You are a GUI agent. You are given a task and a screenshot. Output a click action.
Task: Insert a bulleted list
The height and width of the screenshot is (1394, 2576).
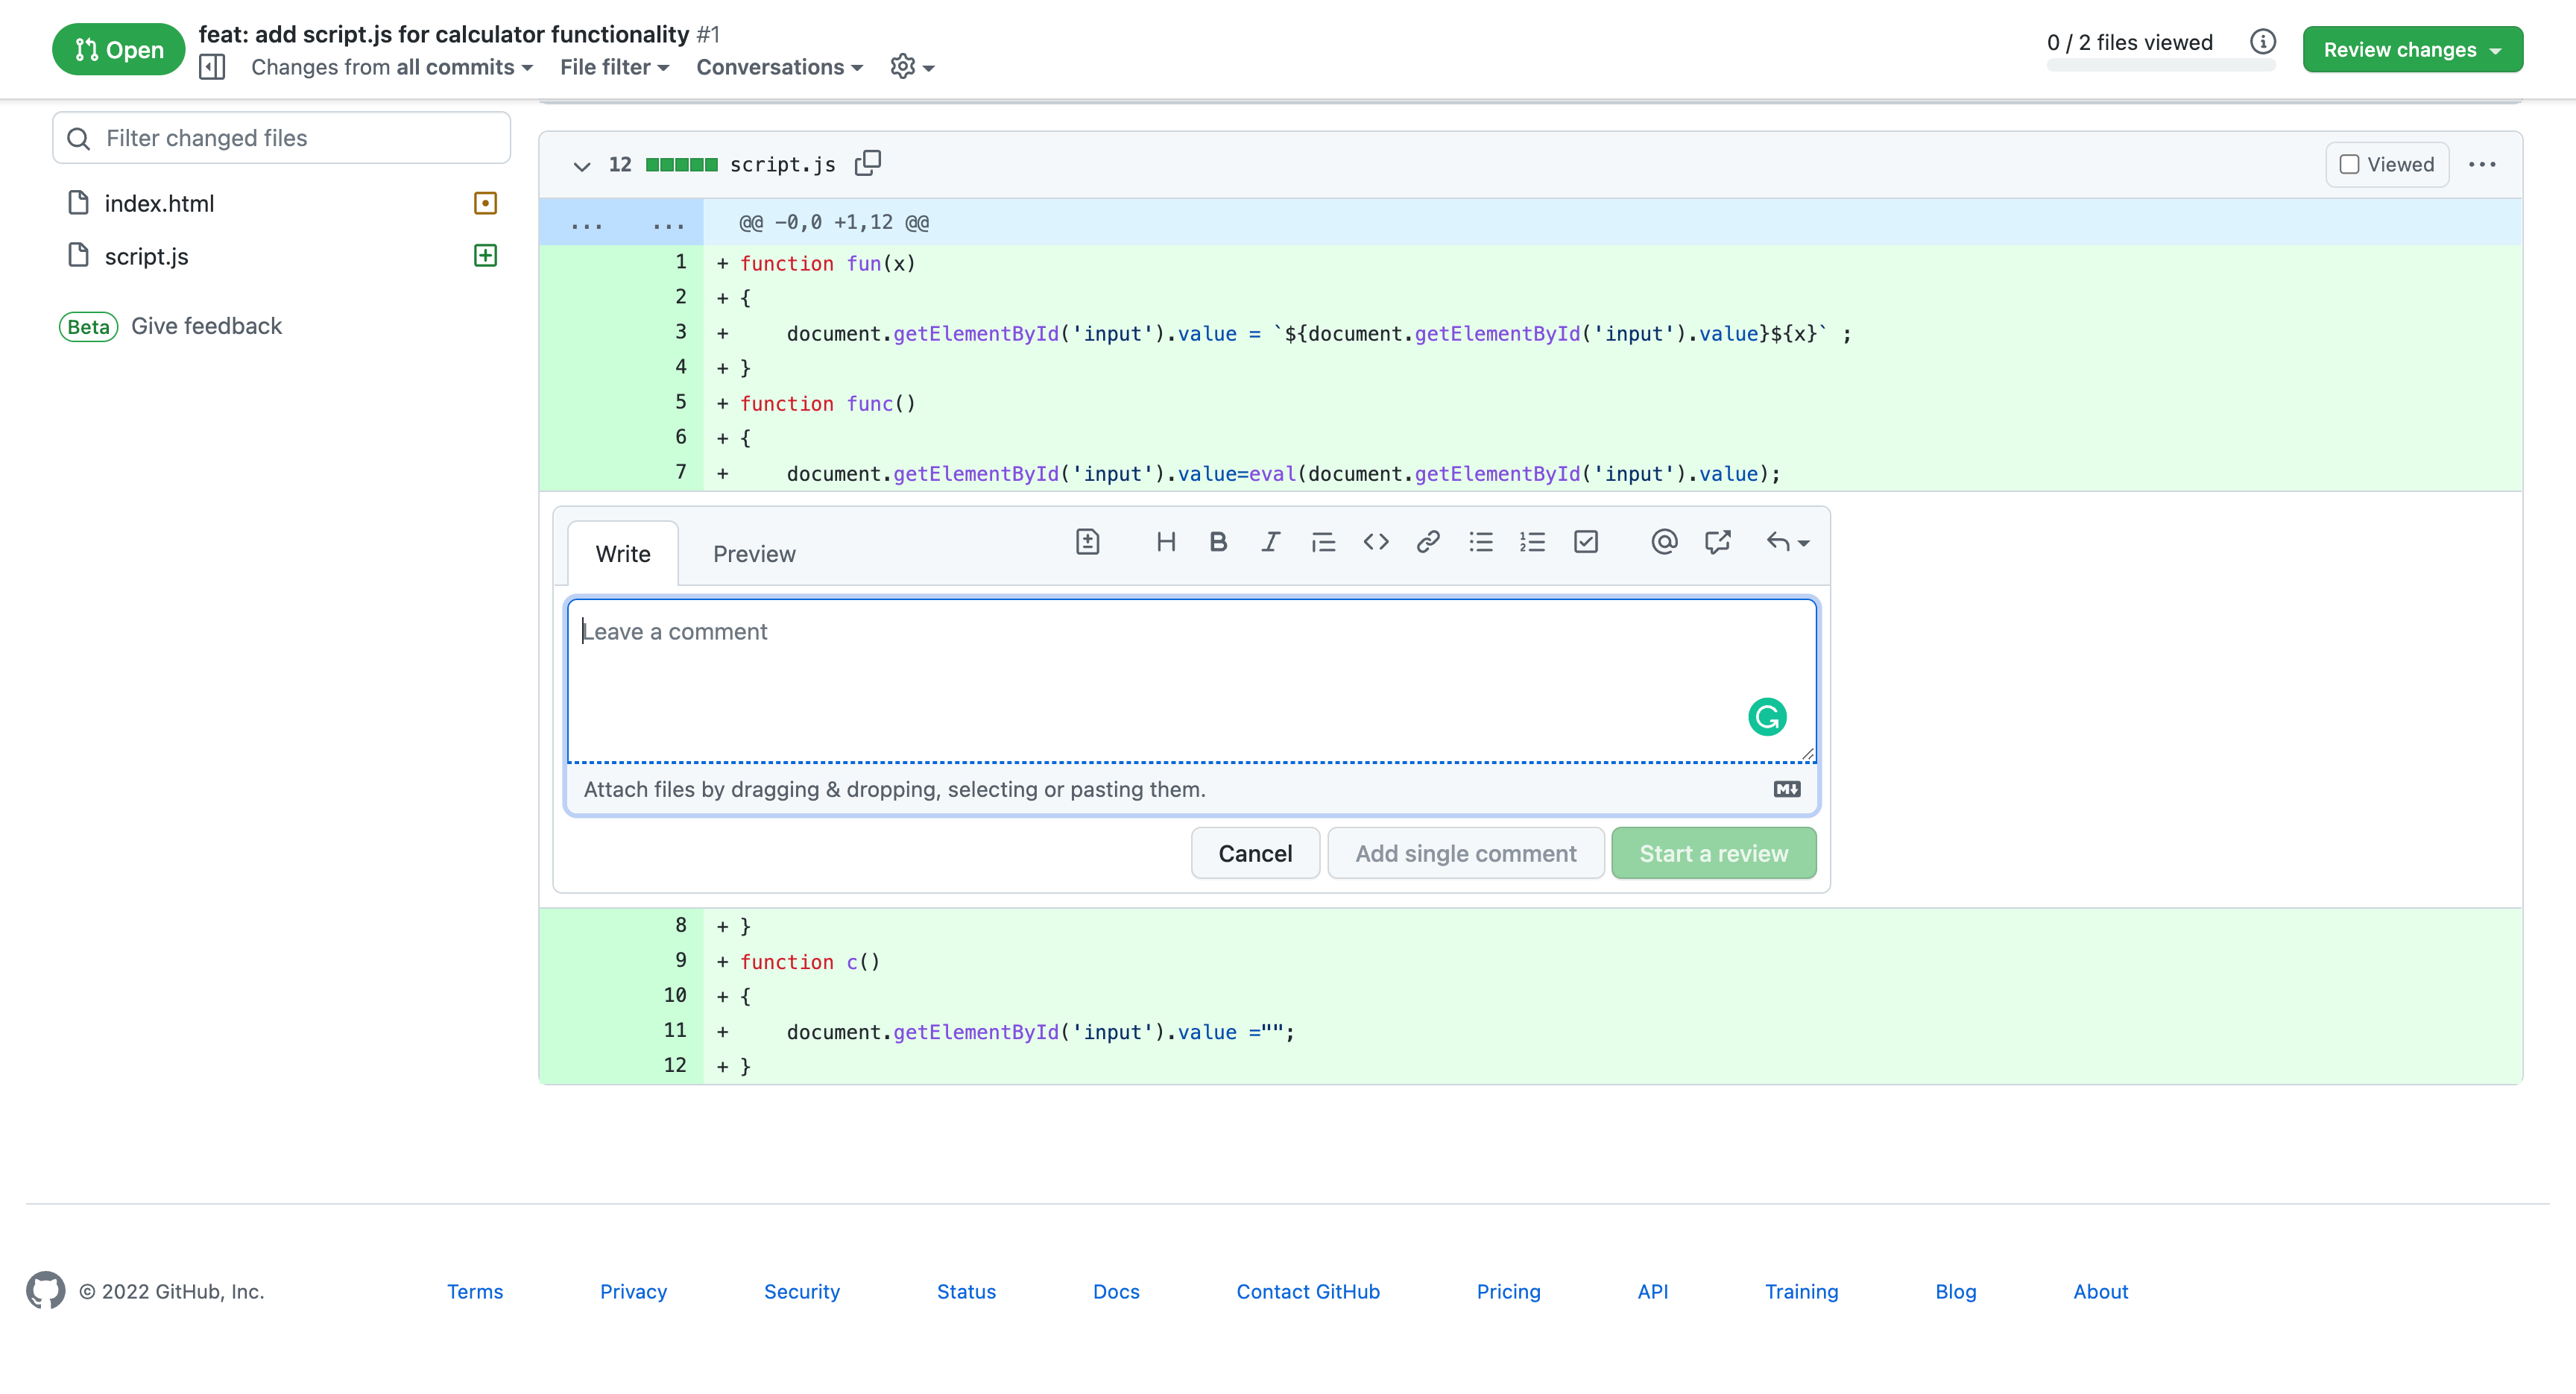1481,542
